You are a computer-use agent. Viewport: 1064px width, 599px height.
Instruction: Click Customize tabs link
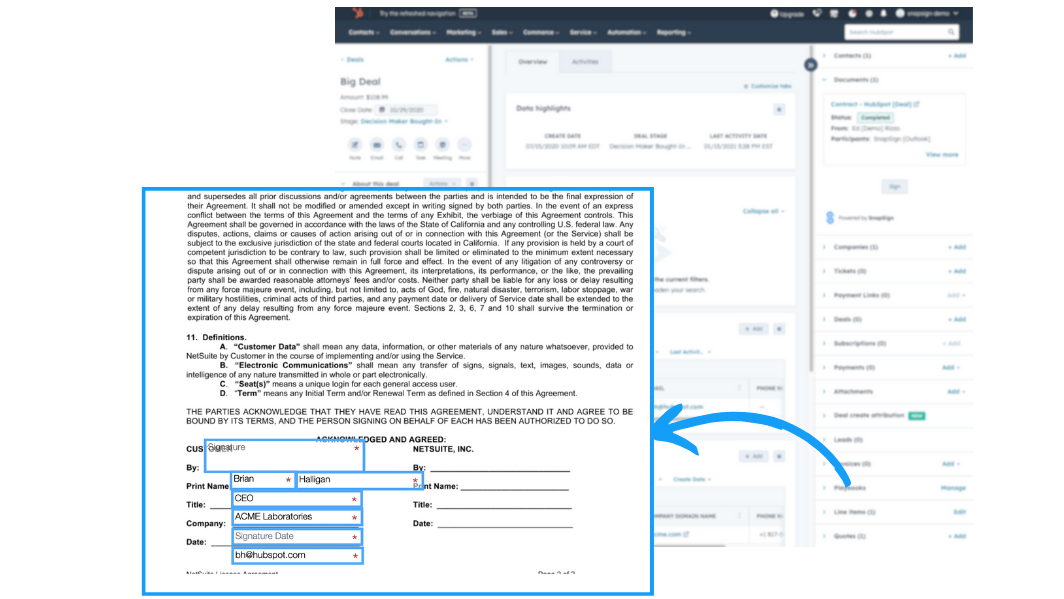point(767,86)
